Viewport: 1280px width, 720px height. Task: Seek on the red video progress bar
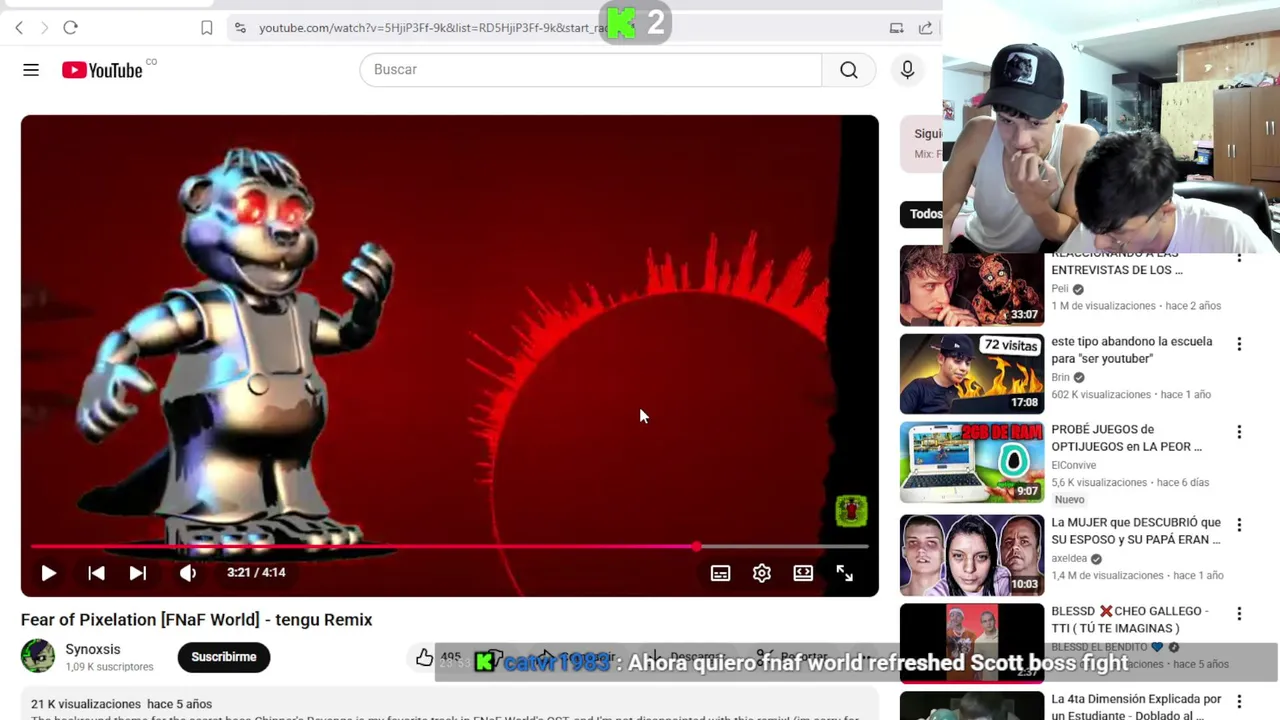[450, 547]
